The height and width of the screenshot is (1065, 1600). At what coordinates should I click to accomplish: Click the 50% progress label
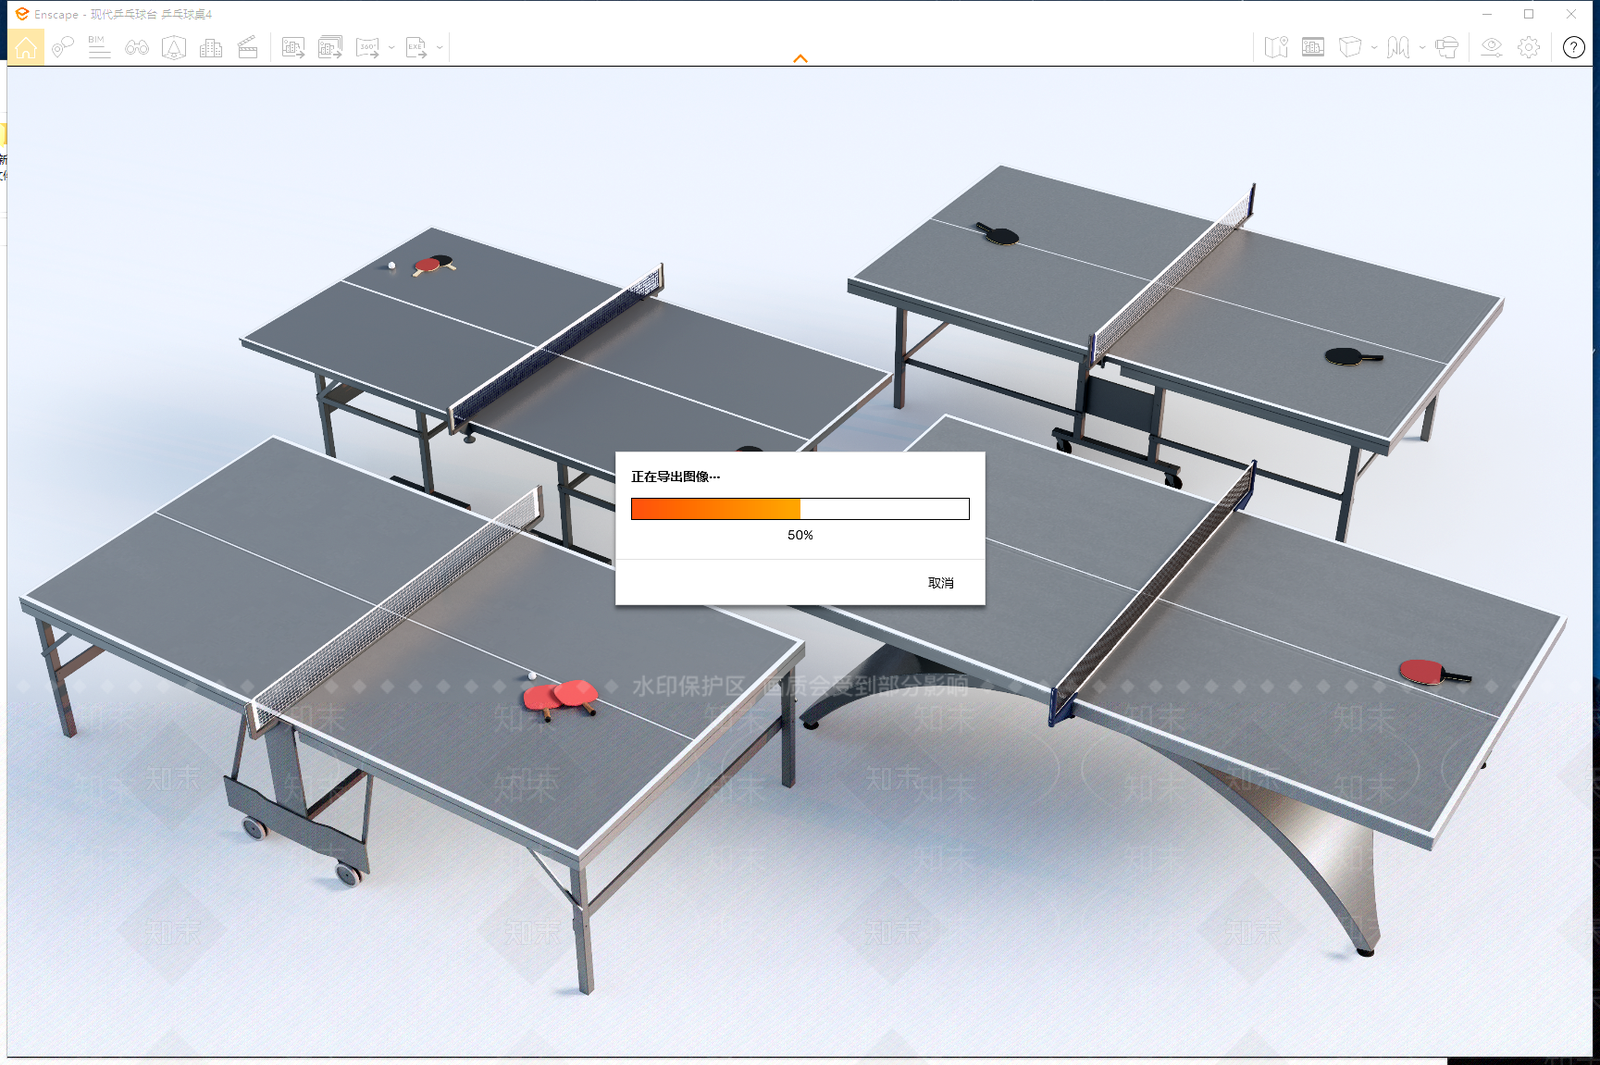tap(800, 535)
